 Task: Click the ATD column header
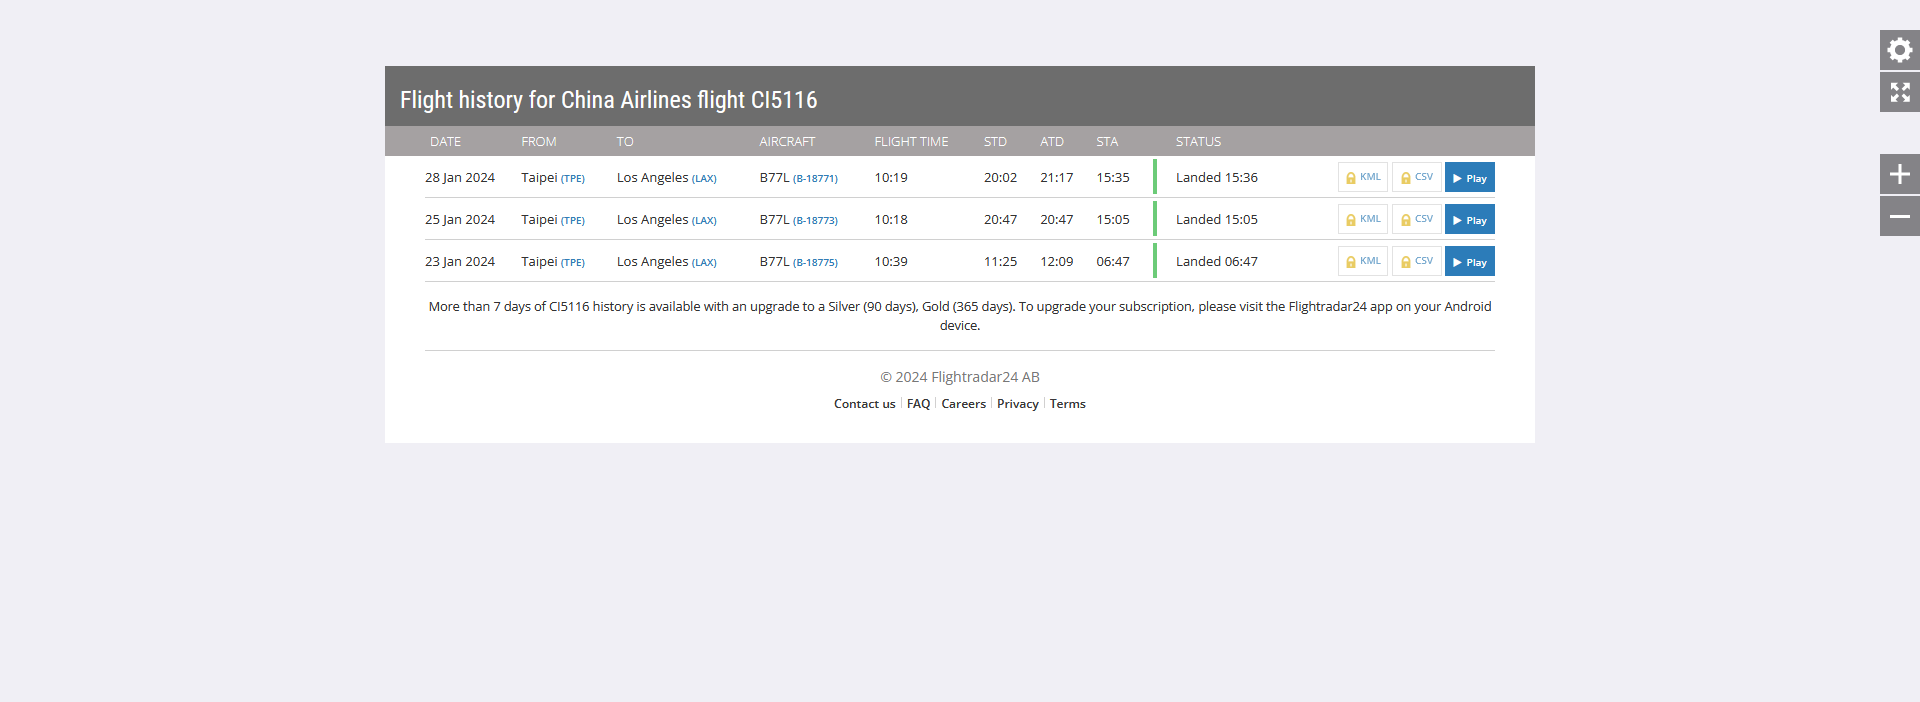click(1052, 142)
